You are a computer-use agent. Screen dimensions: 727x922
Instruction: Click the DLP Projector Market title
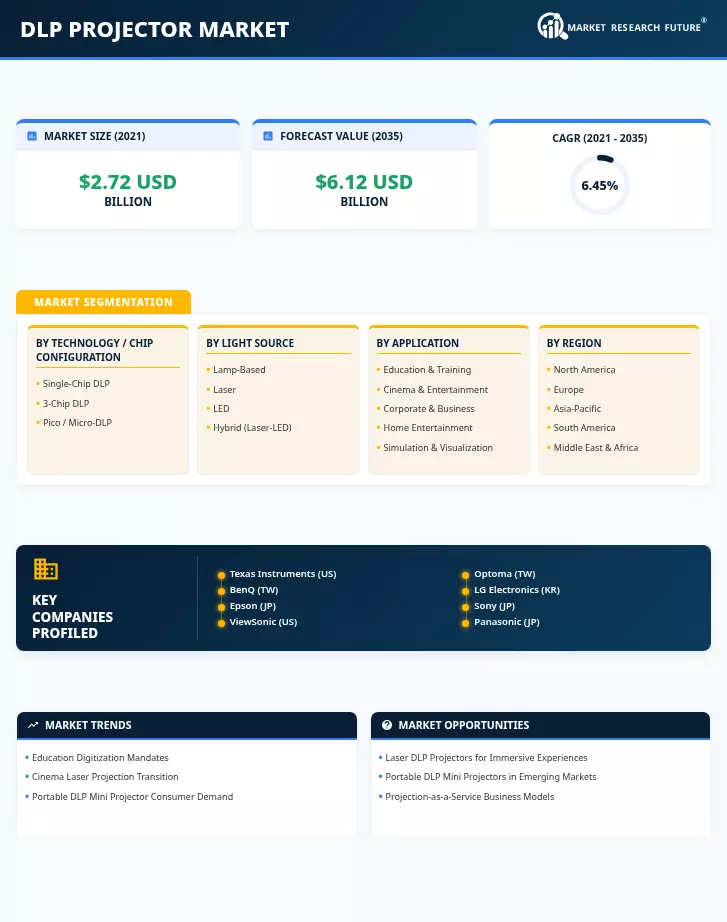pos(155,29)
